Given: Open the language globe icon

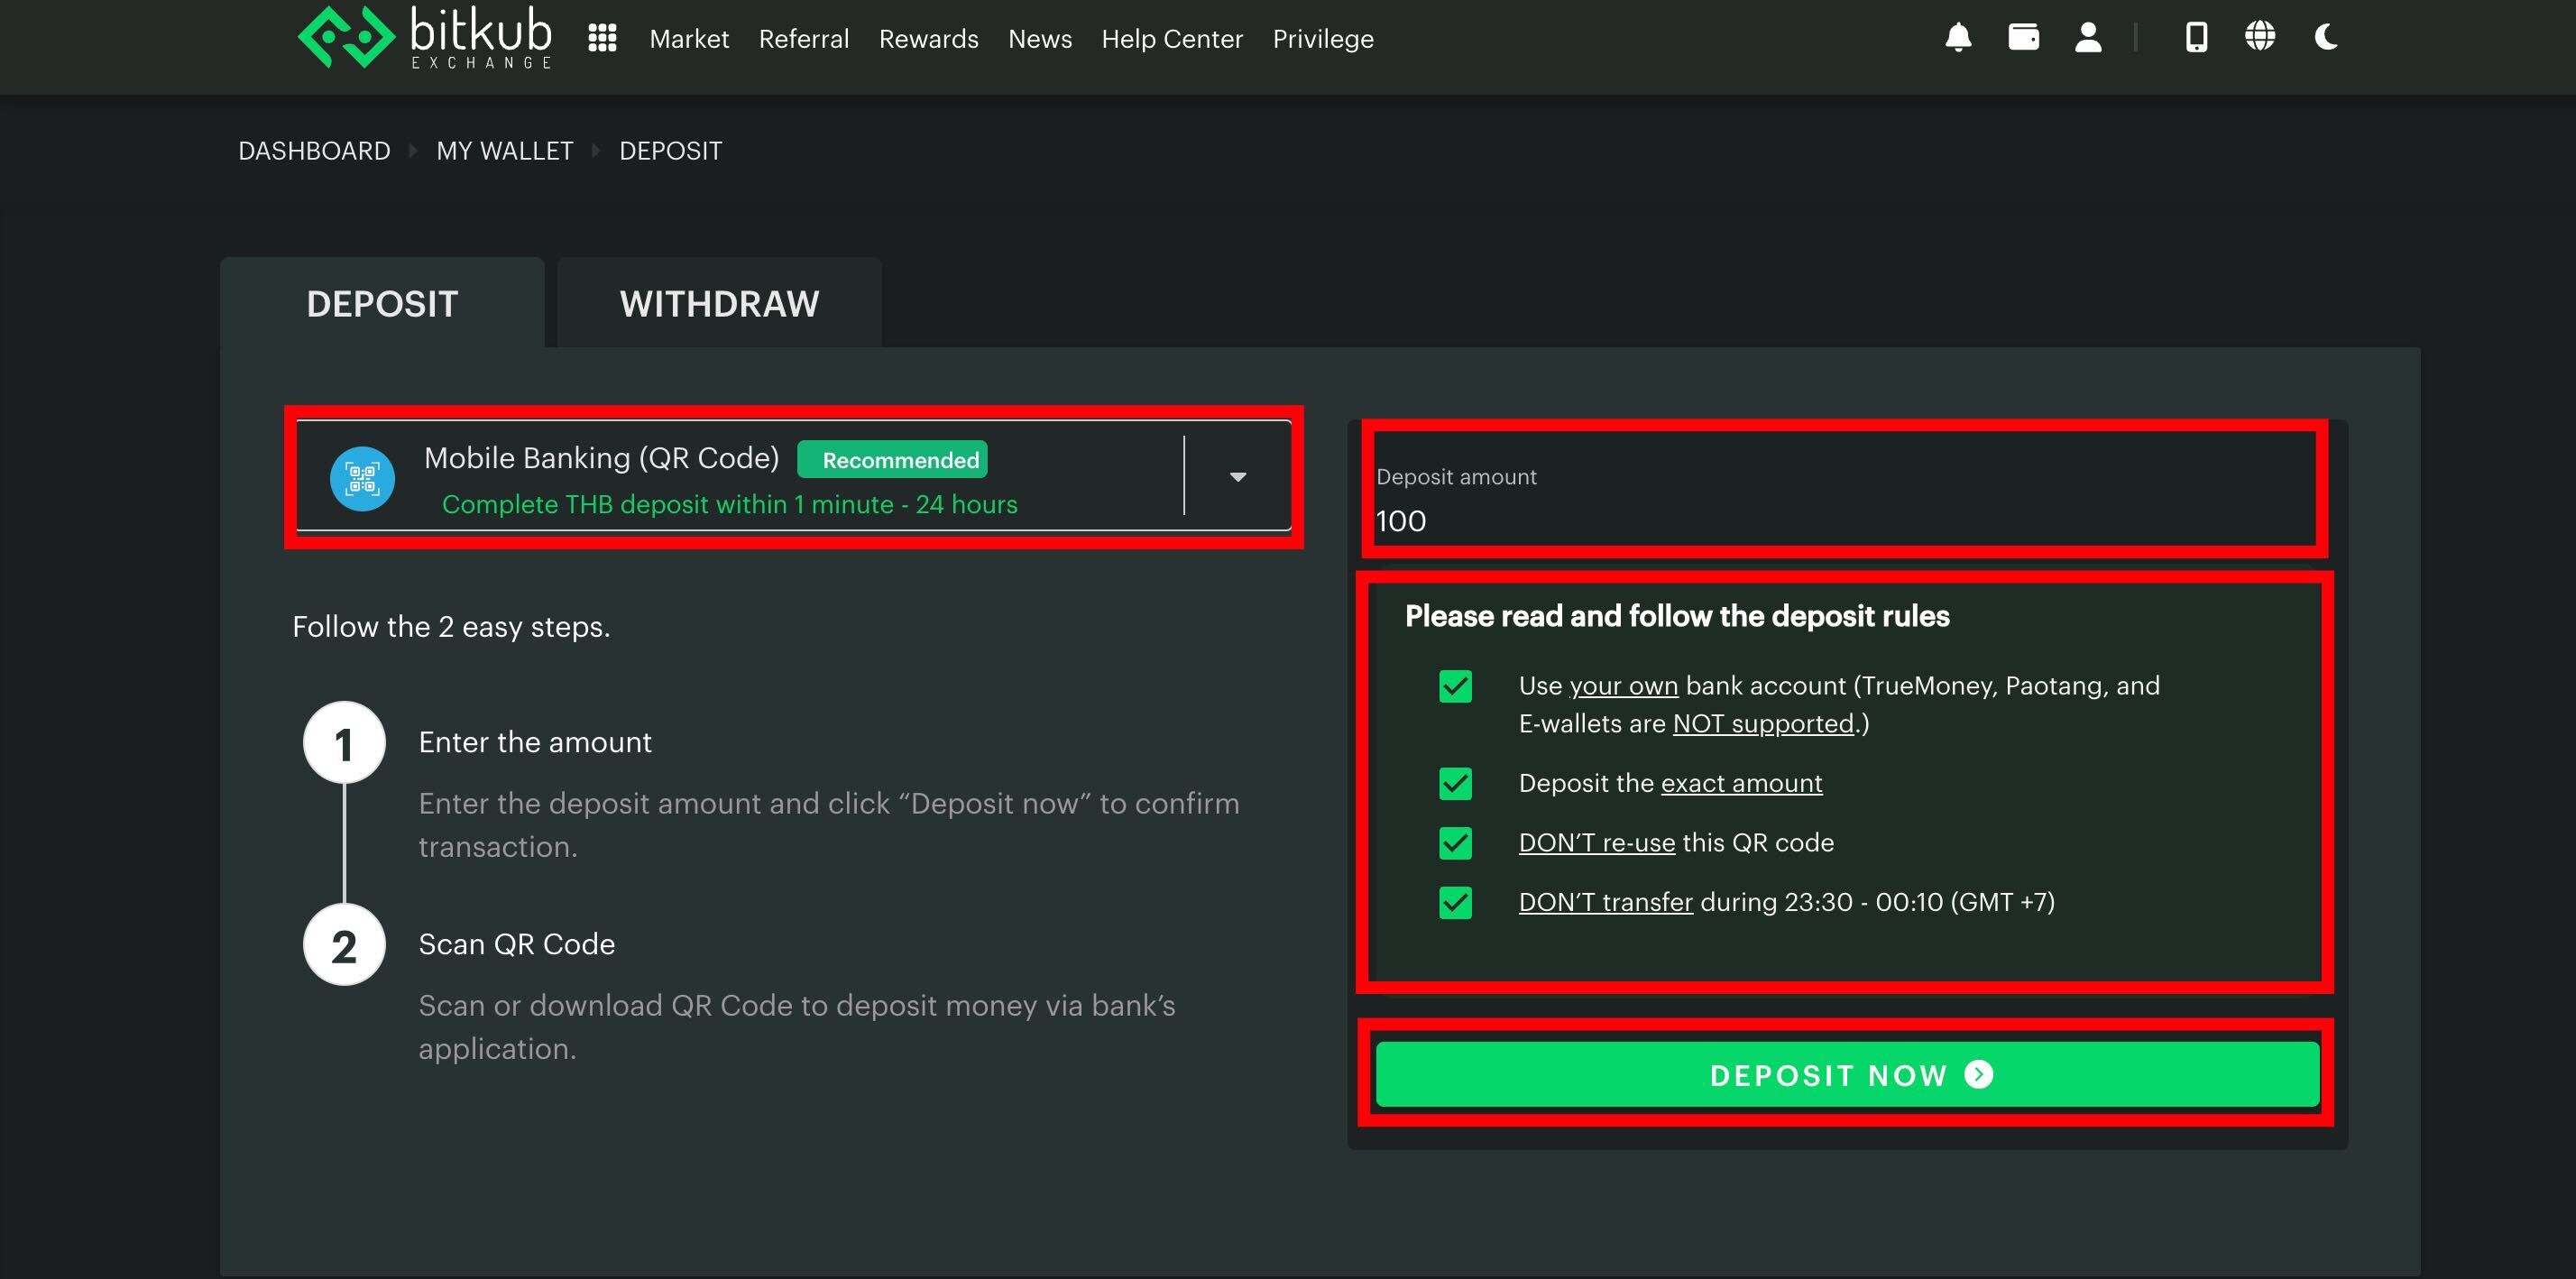Looking at the screenshot, I should point(2260,38).
